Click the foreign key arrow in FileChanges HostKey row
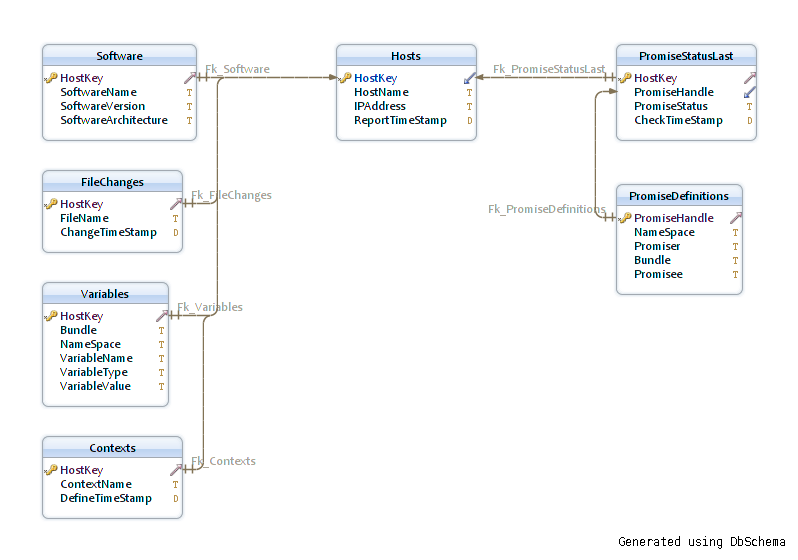798x560 pixels. pos(176,204)
